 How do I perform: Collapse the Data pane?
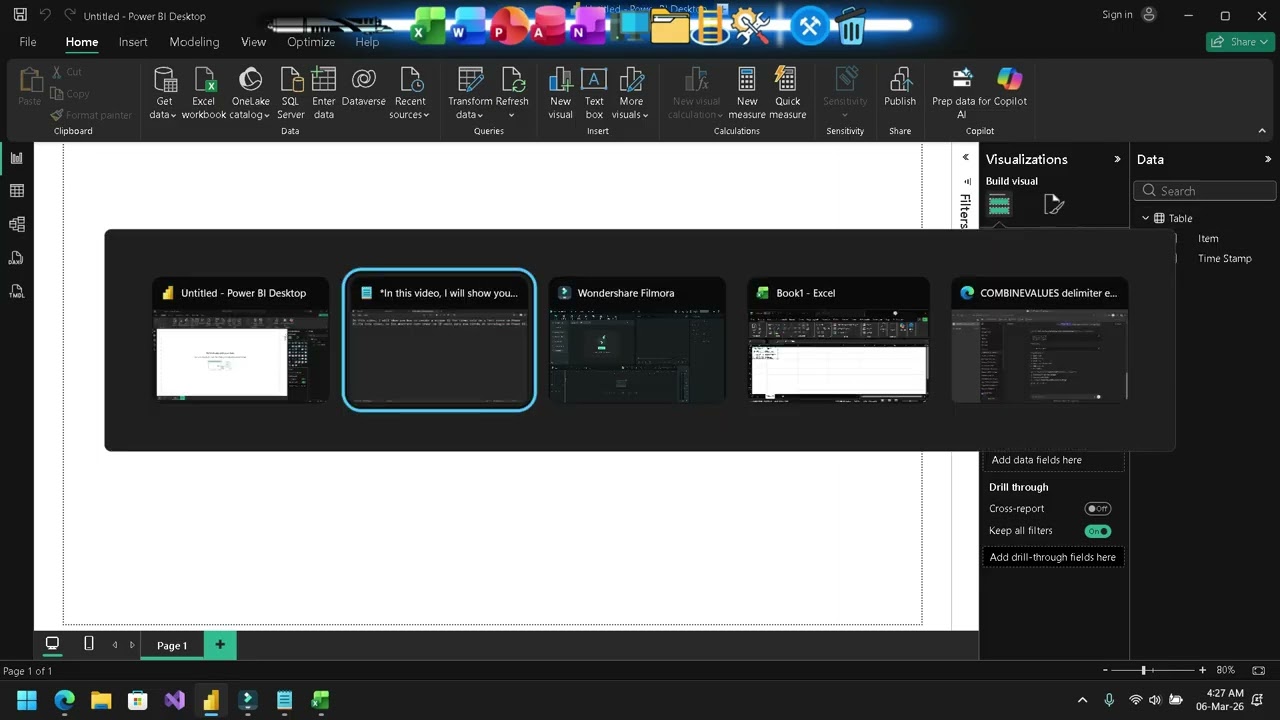tap(1268, 159)
